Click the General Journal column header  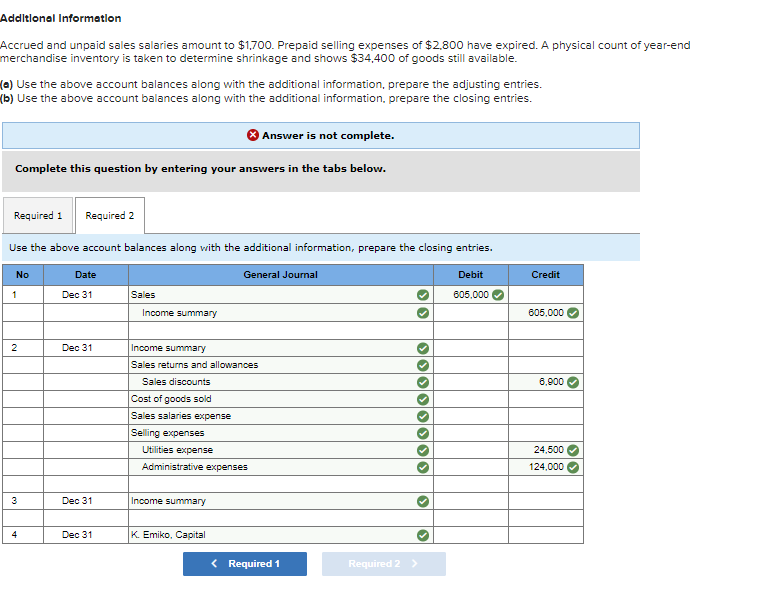(x=281, y=275)
